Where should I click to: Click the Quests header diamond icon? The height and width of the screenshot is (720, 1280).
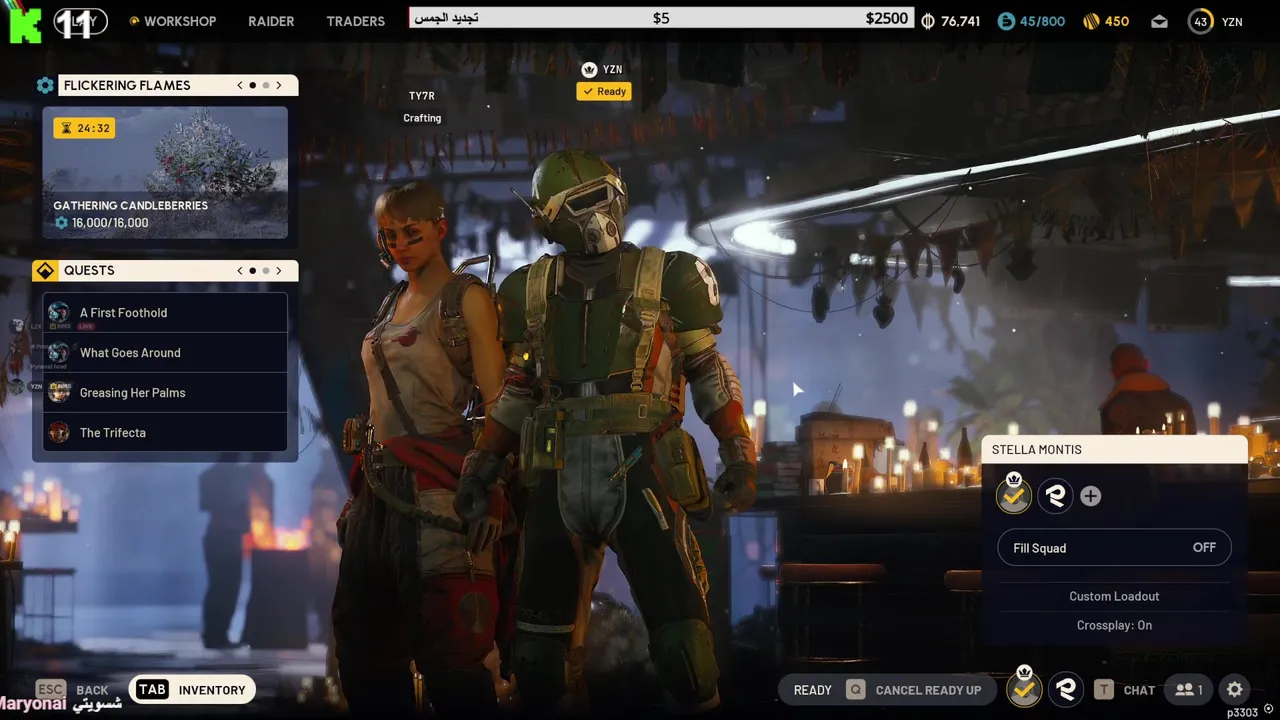45,270
